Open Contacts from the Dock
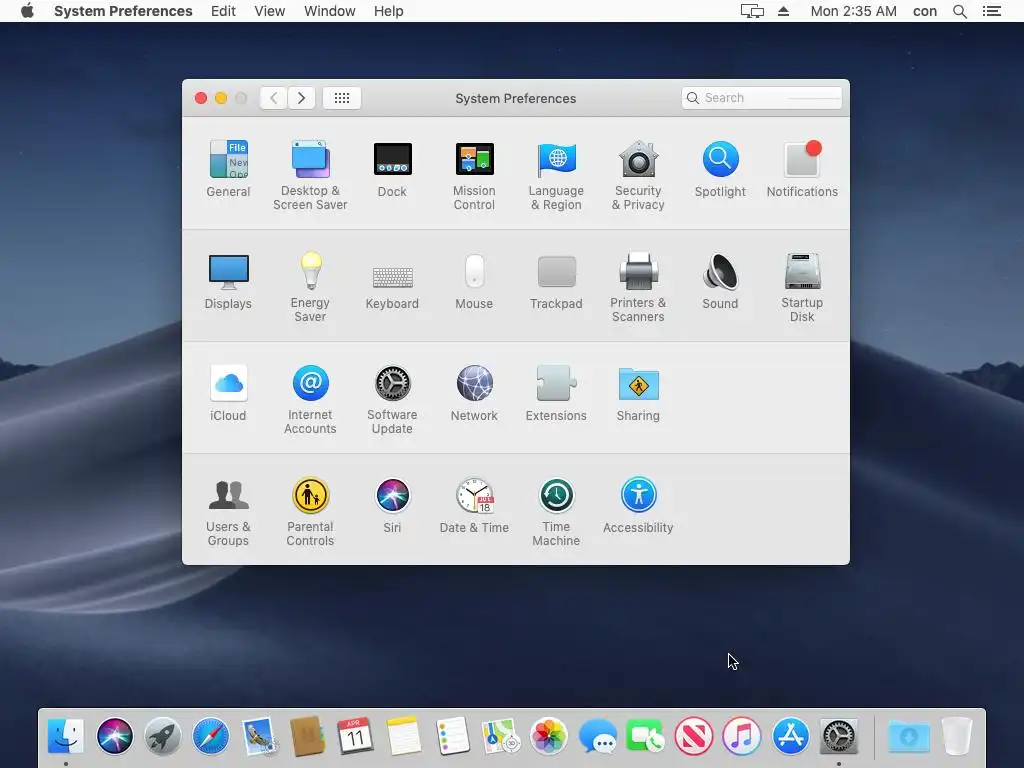Image resolution: width=1024 pixels, height=768 pixels. (x=308, y=736)
